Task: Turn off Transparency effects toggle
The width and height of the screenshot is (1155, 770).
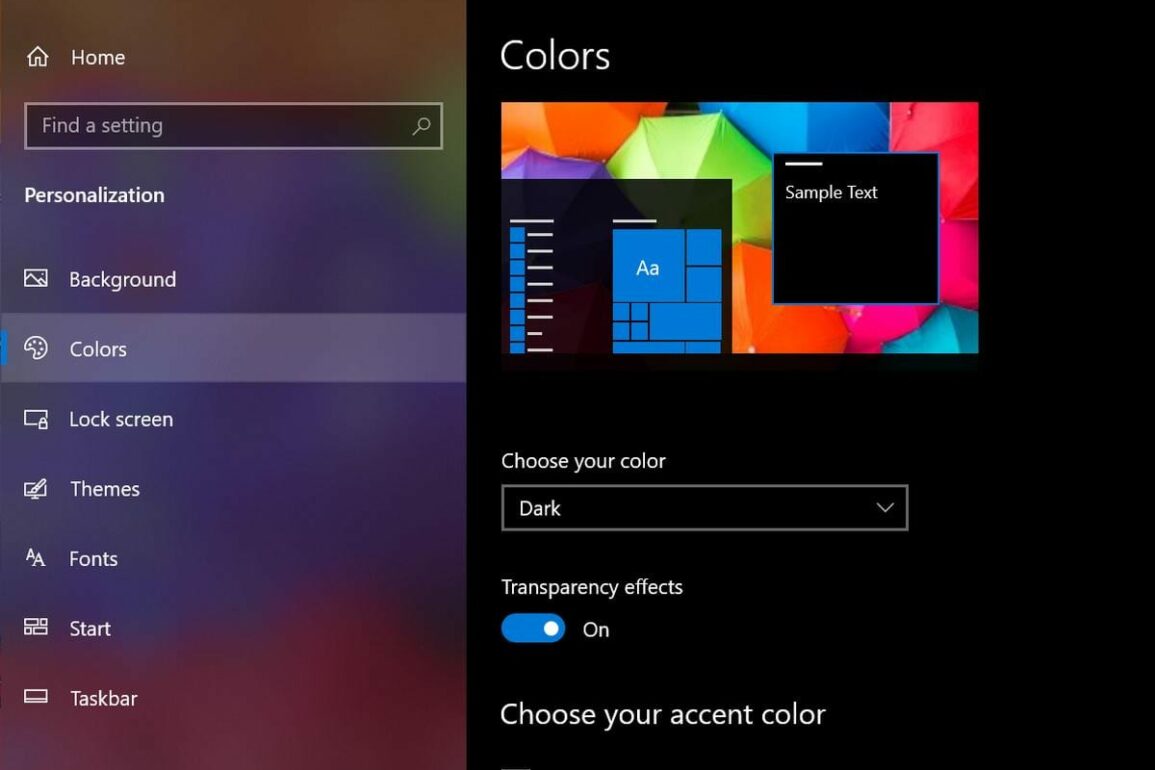Action: point(533,629)
